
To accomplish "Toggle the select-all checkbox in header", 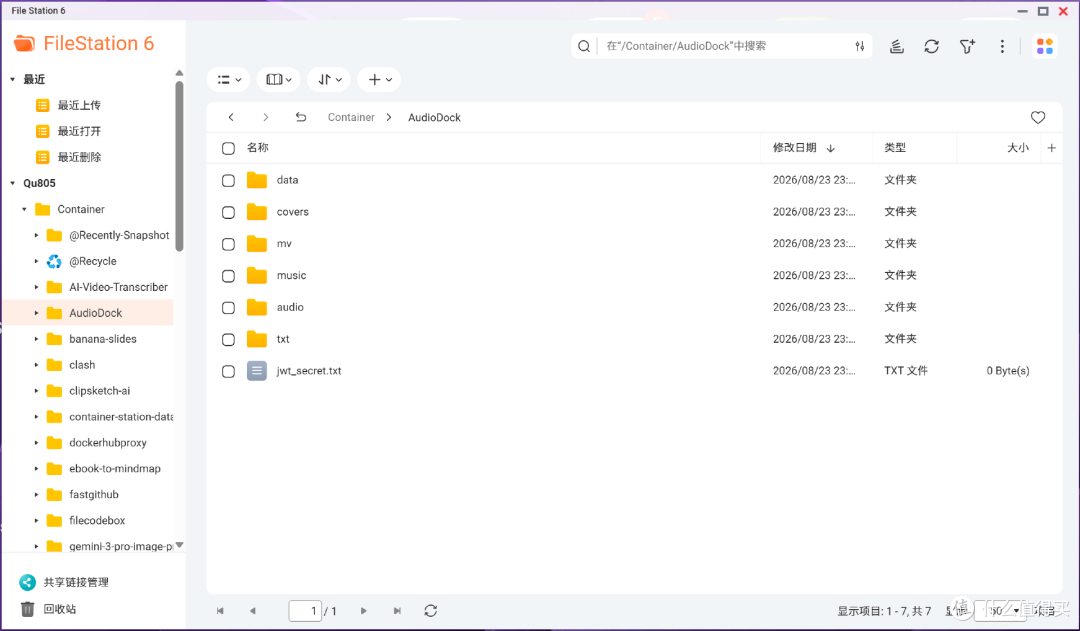I will (228, 148).
